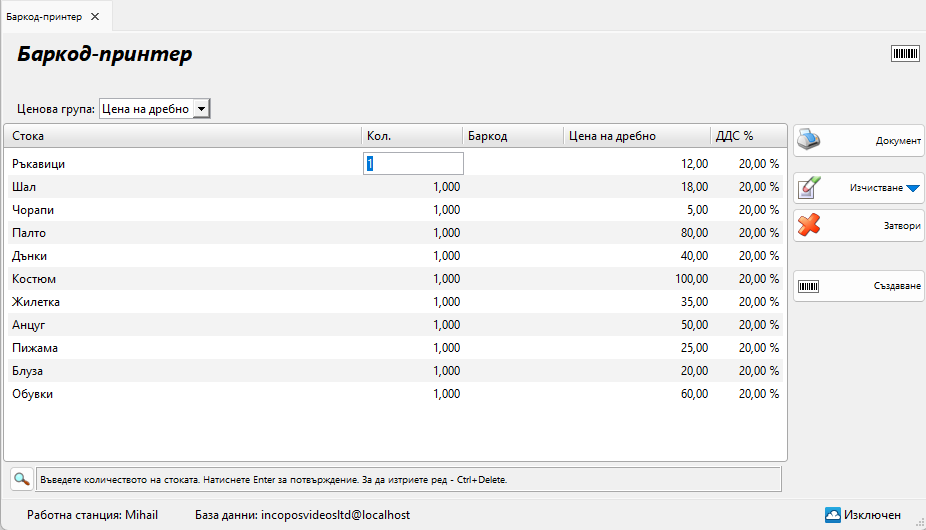Close the Баркод-принтер tab
This screenshot has width=926, height=530.
95,17
